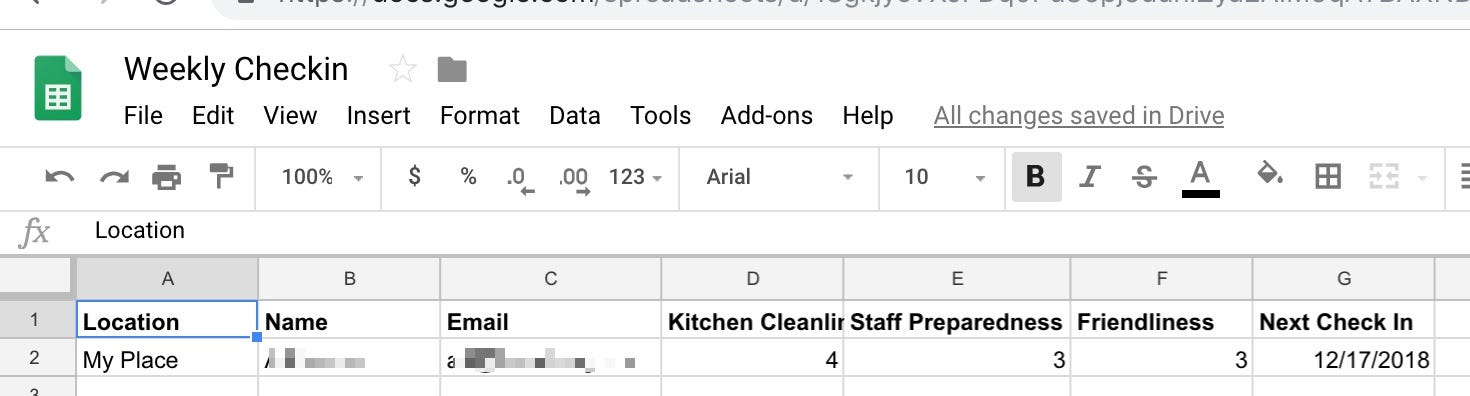This screenshot has height=396, width=1470.
Task: Open the 100% zoom dropdown
Action: click(x=322, y=177)
